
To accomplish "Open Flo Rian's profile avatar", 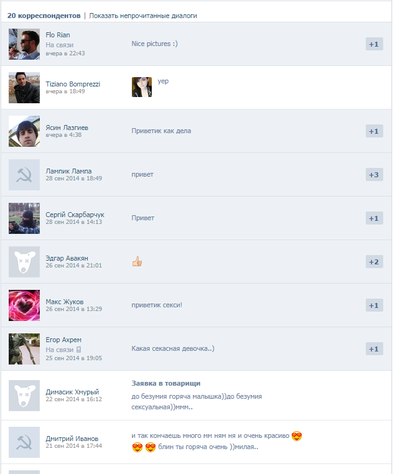I will [24, 44].
